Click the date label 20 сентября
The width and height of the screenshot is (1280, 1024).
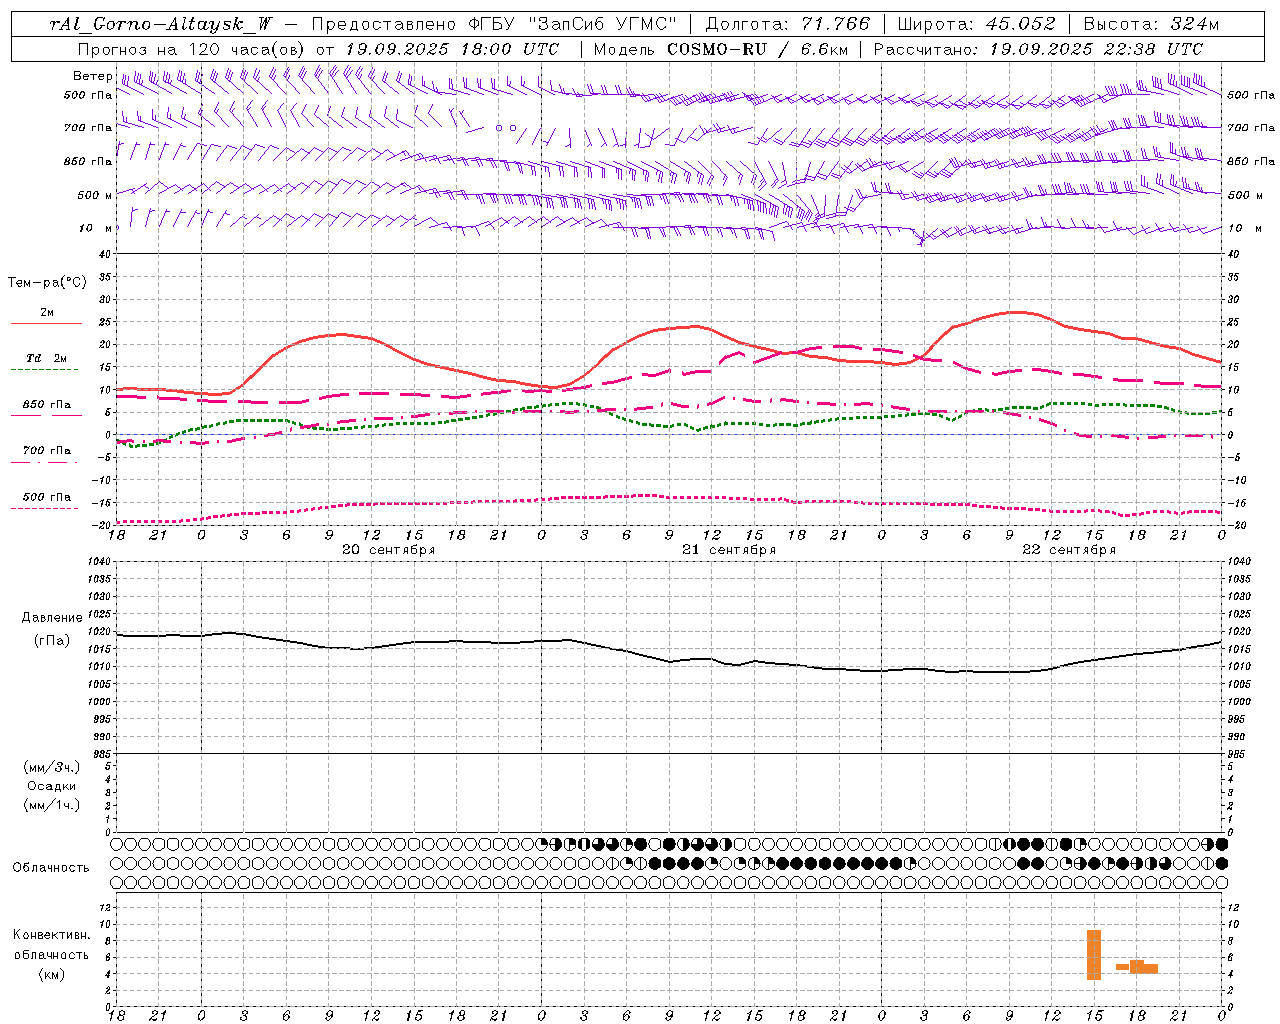[388, 550]
